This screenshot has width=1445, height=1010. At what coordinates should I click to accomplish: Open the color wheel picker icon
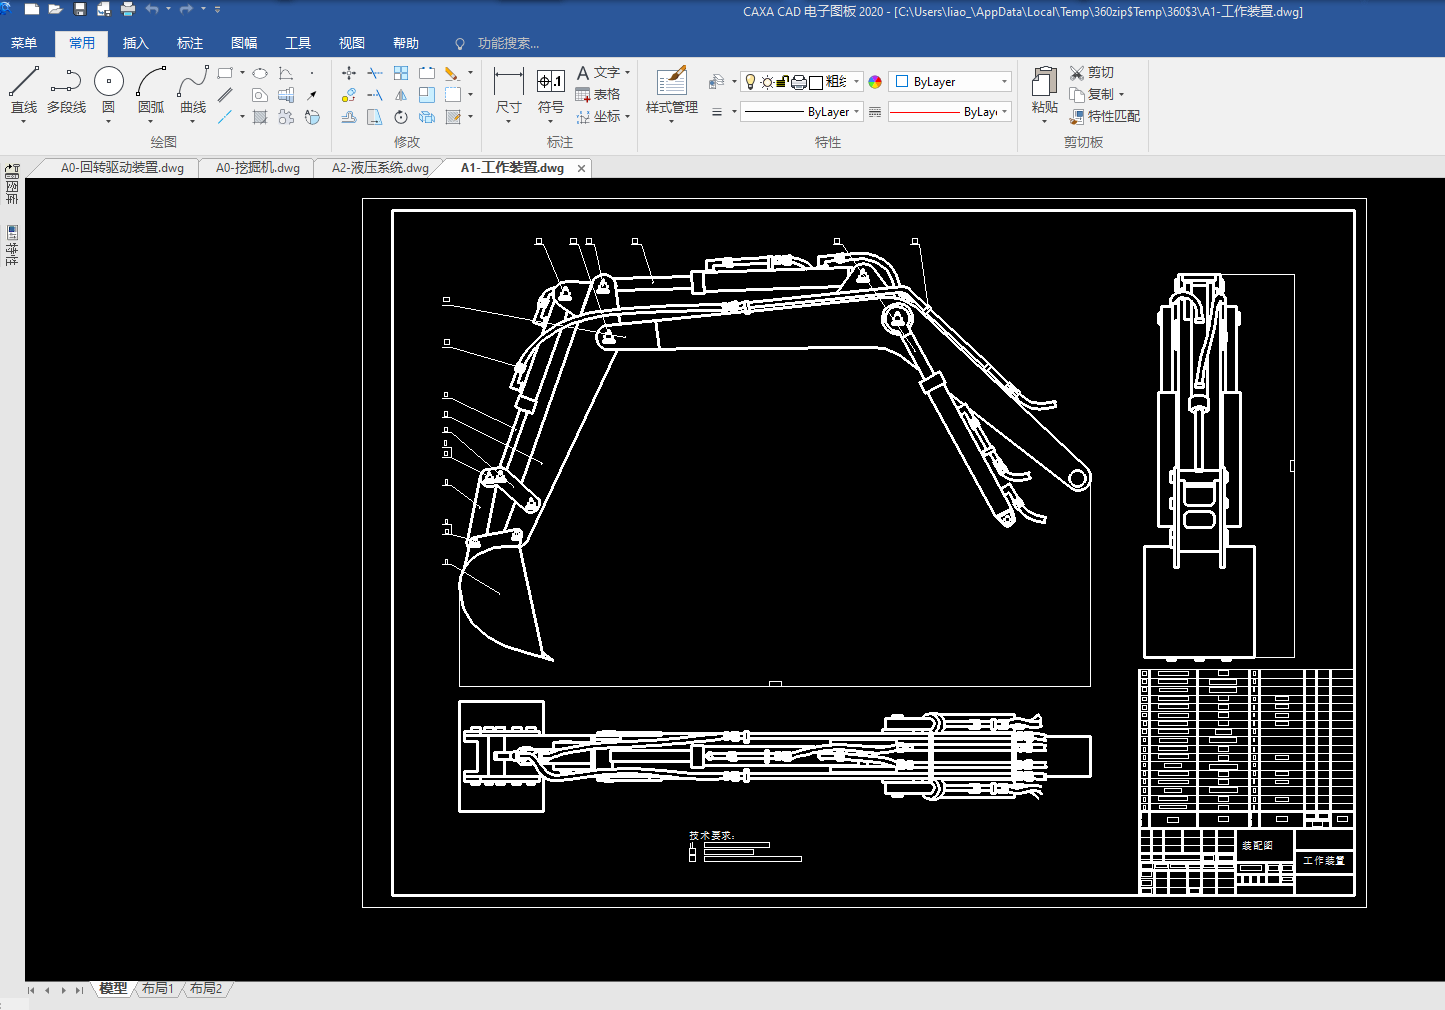(875, 82)
